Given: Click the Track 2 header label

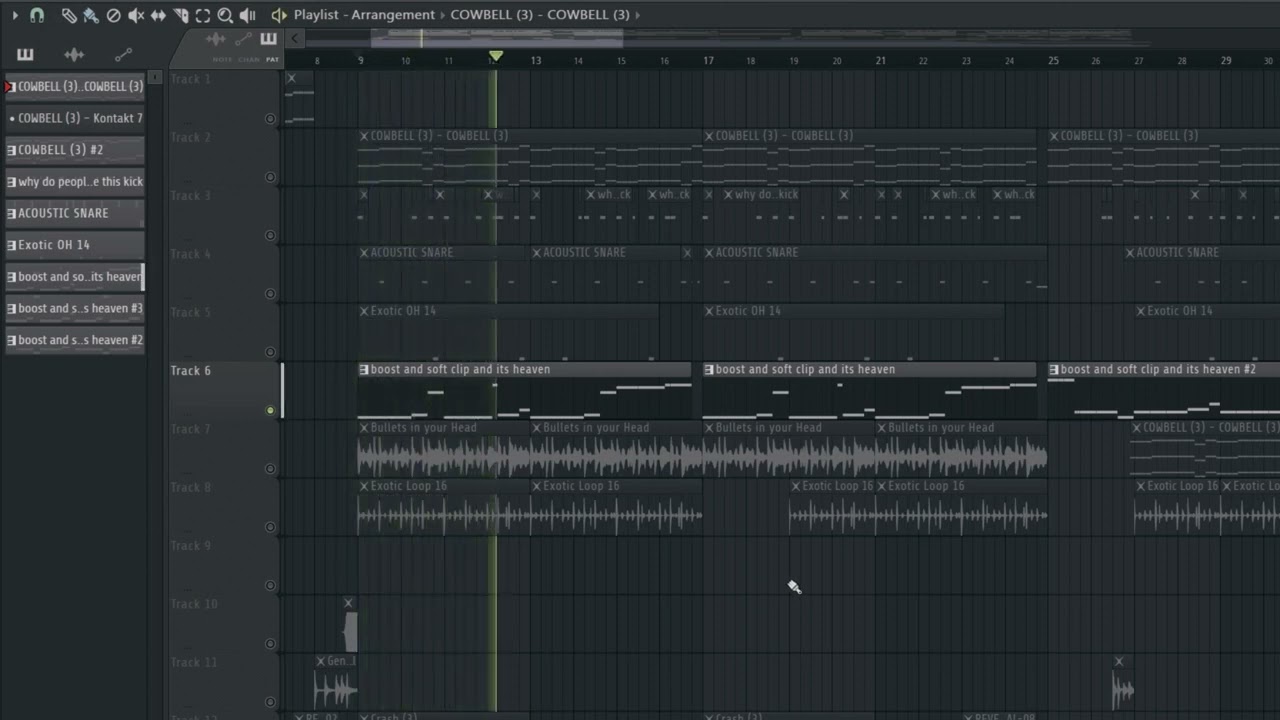Looking at the screenshot, I should 191,137.
